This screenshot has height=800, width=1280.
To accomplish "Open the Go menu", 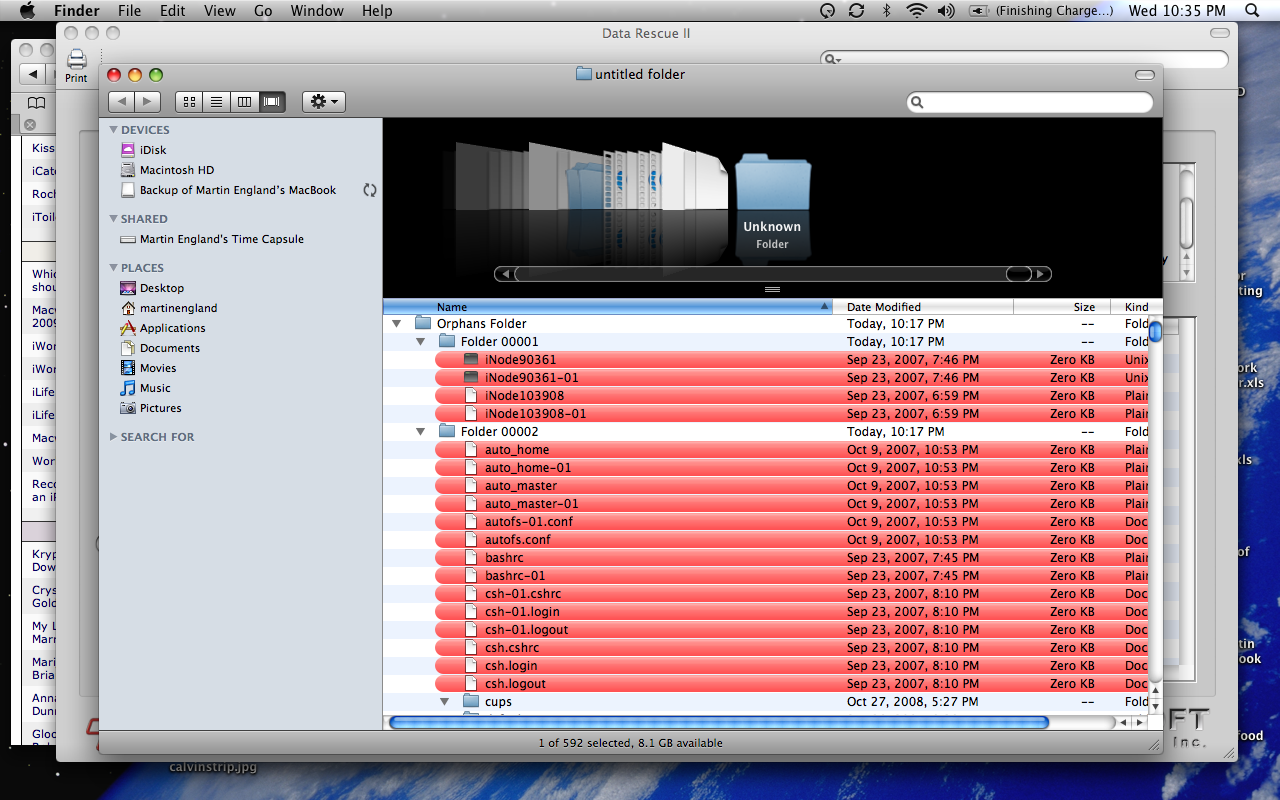I will pyautogui.click(x=263, y=11).
